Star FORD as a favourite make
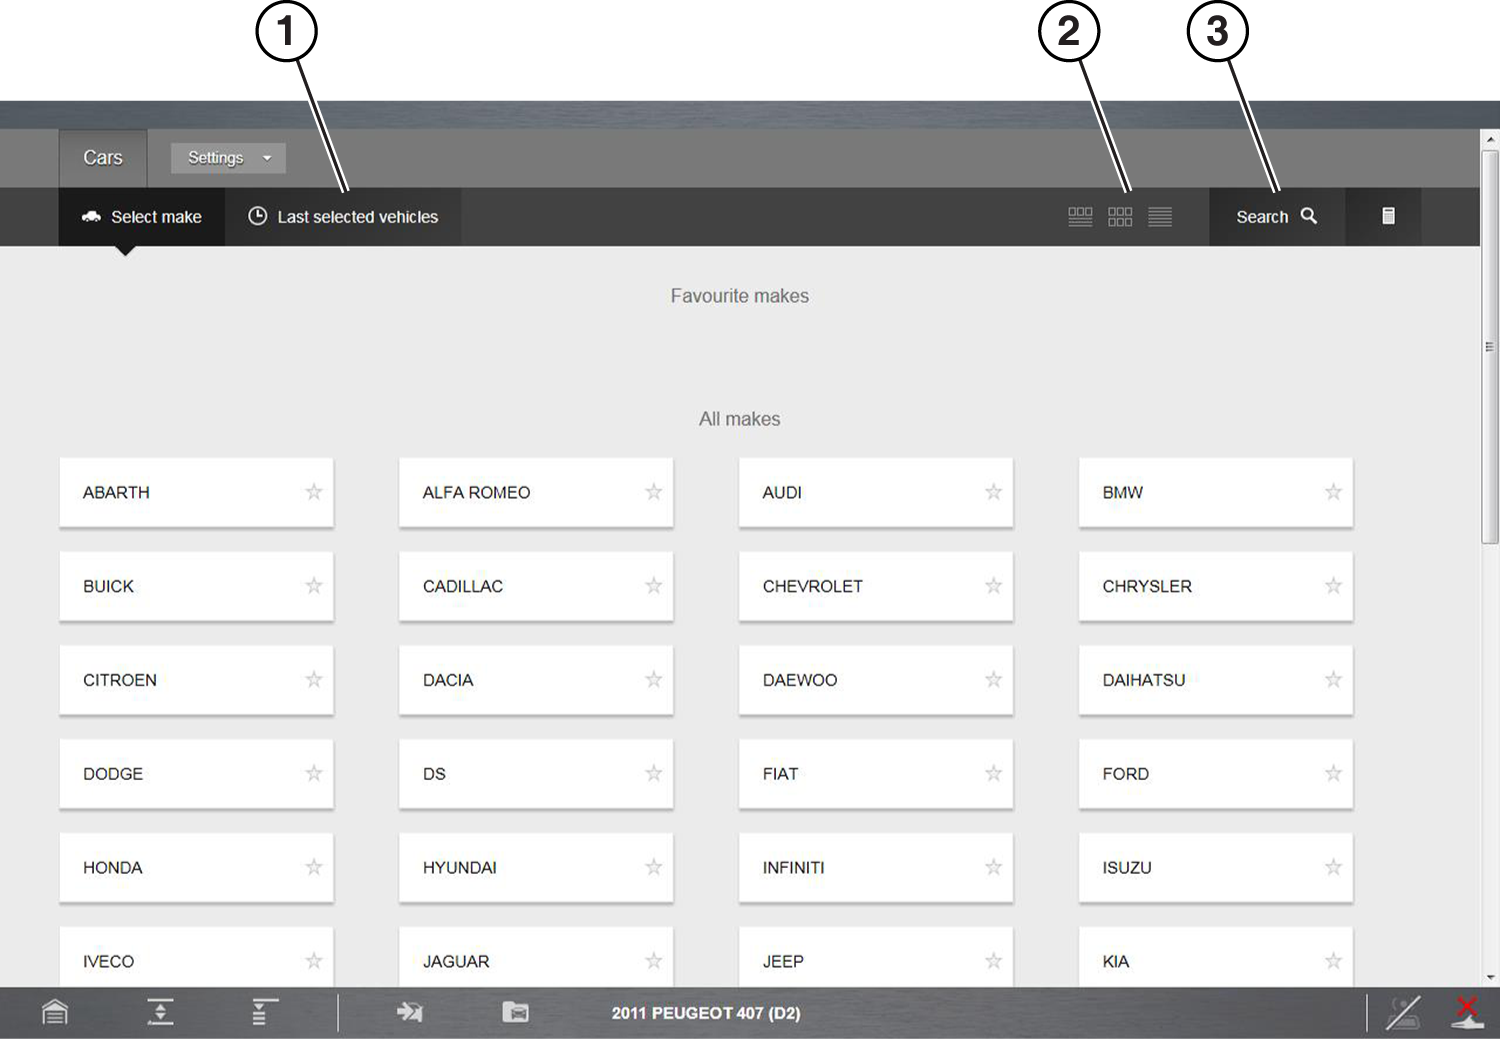1500x1039 pixels. coord(1333,773)
